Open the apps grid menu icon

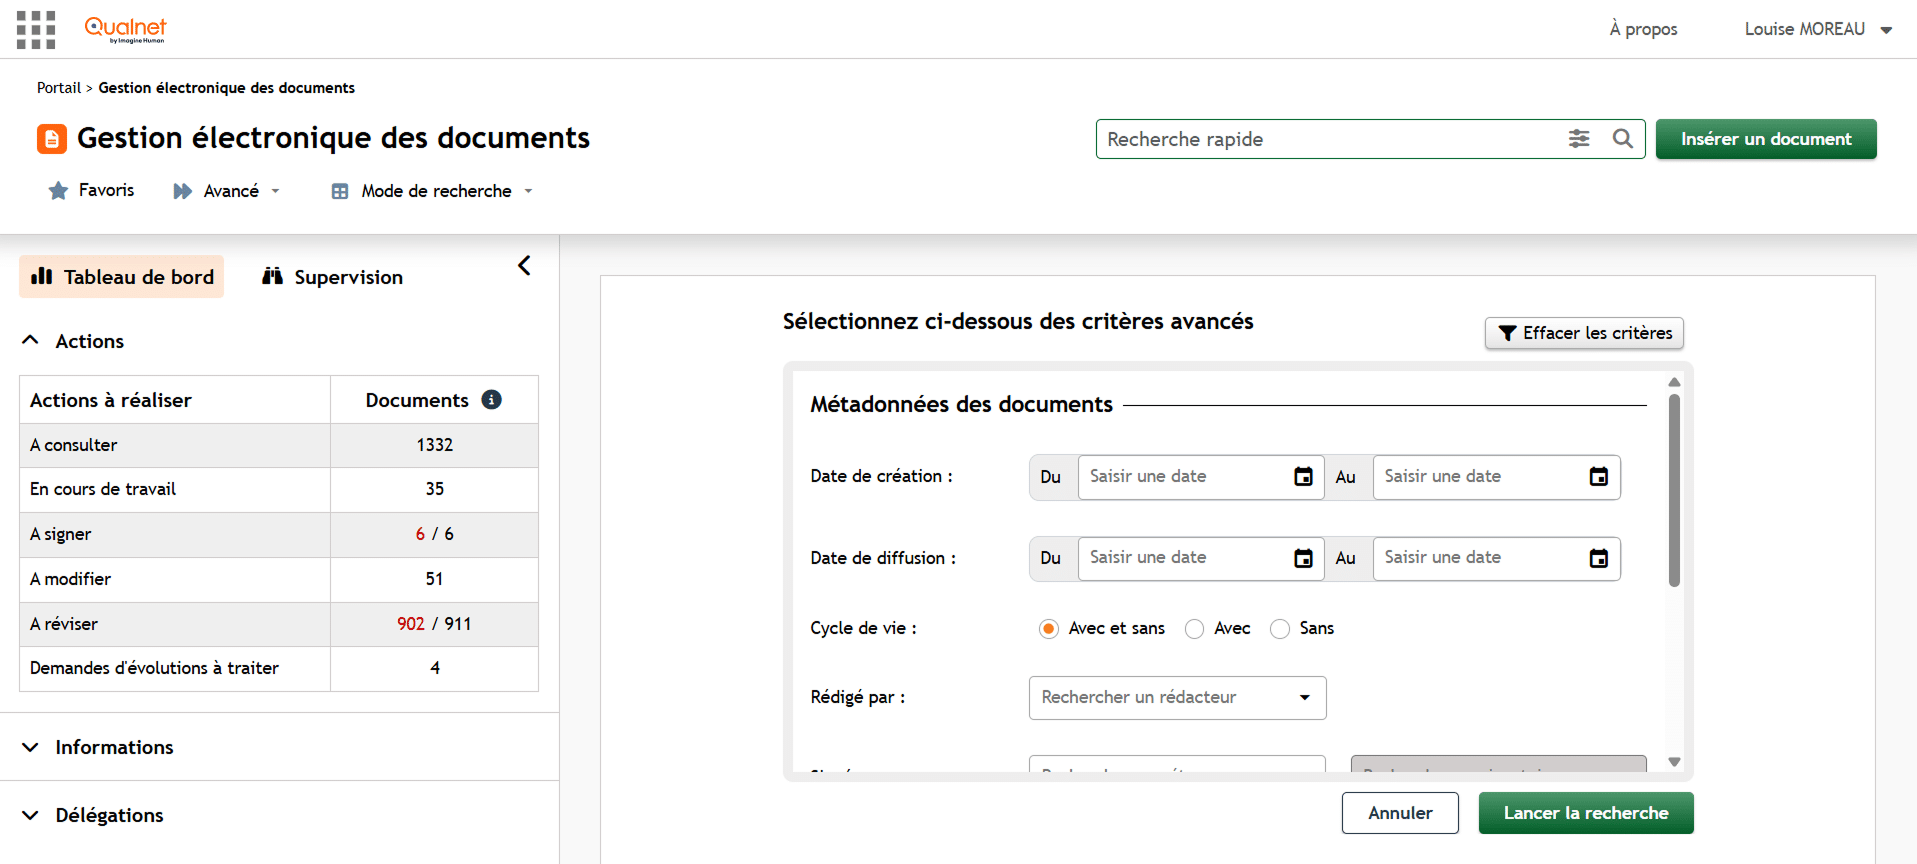pos(36,30)
